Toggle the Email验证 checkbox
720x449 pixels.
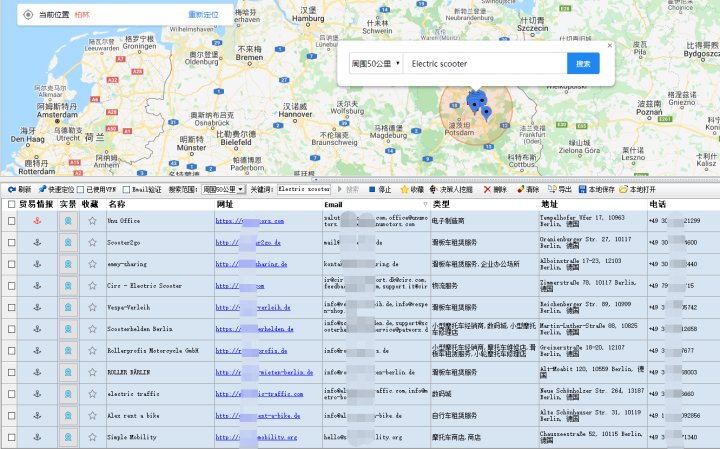click(x=126, y=190)
